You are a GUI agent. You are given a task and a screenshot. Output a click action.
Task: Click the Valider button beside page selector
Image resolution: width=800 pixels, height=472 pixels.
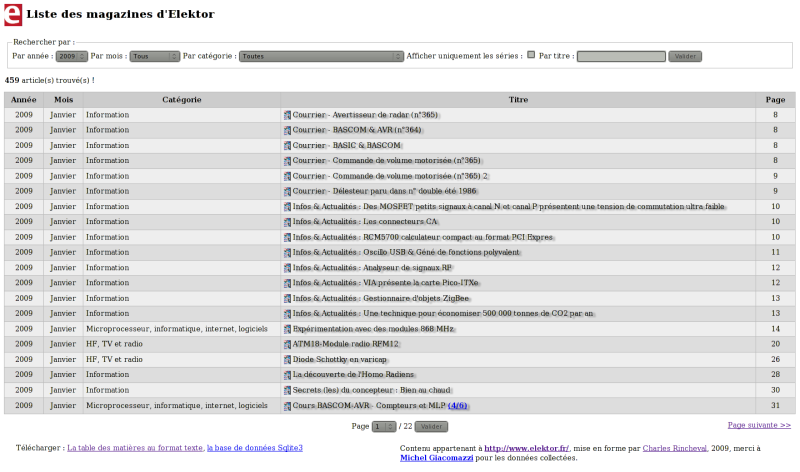pos(431,427)
